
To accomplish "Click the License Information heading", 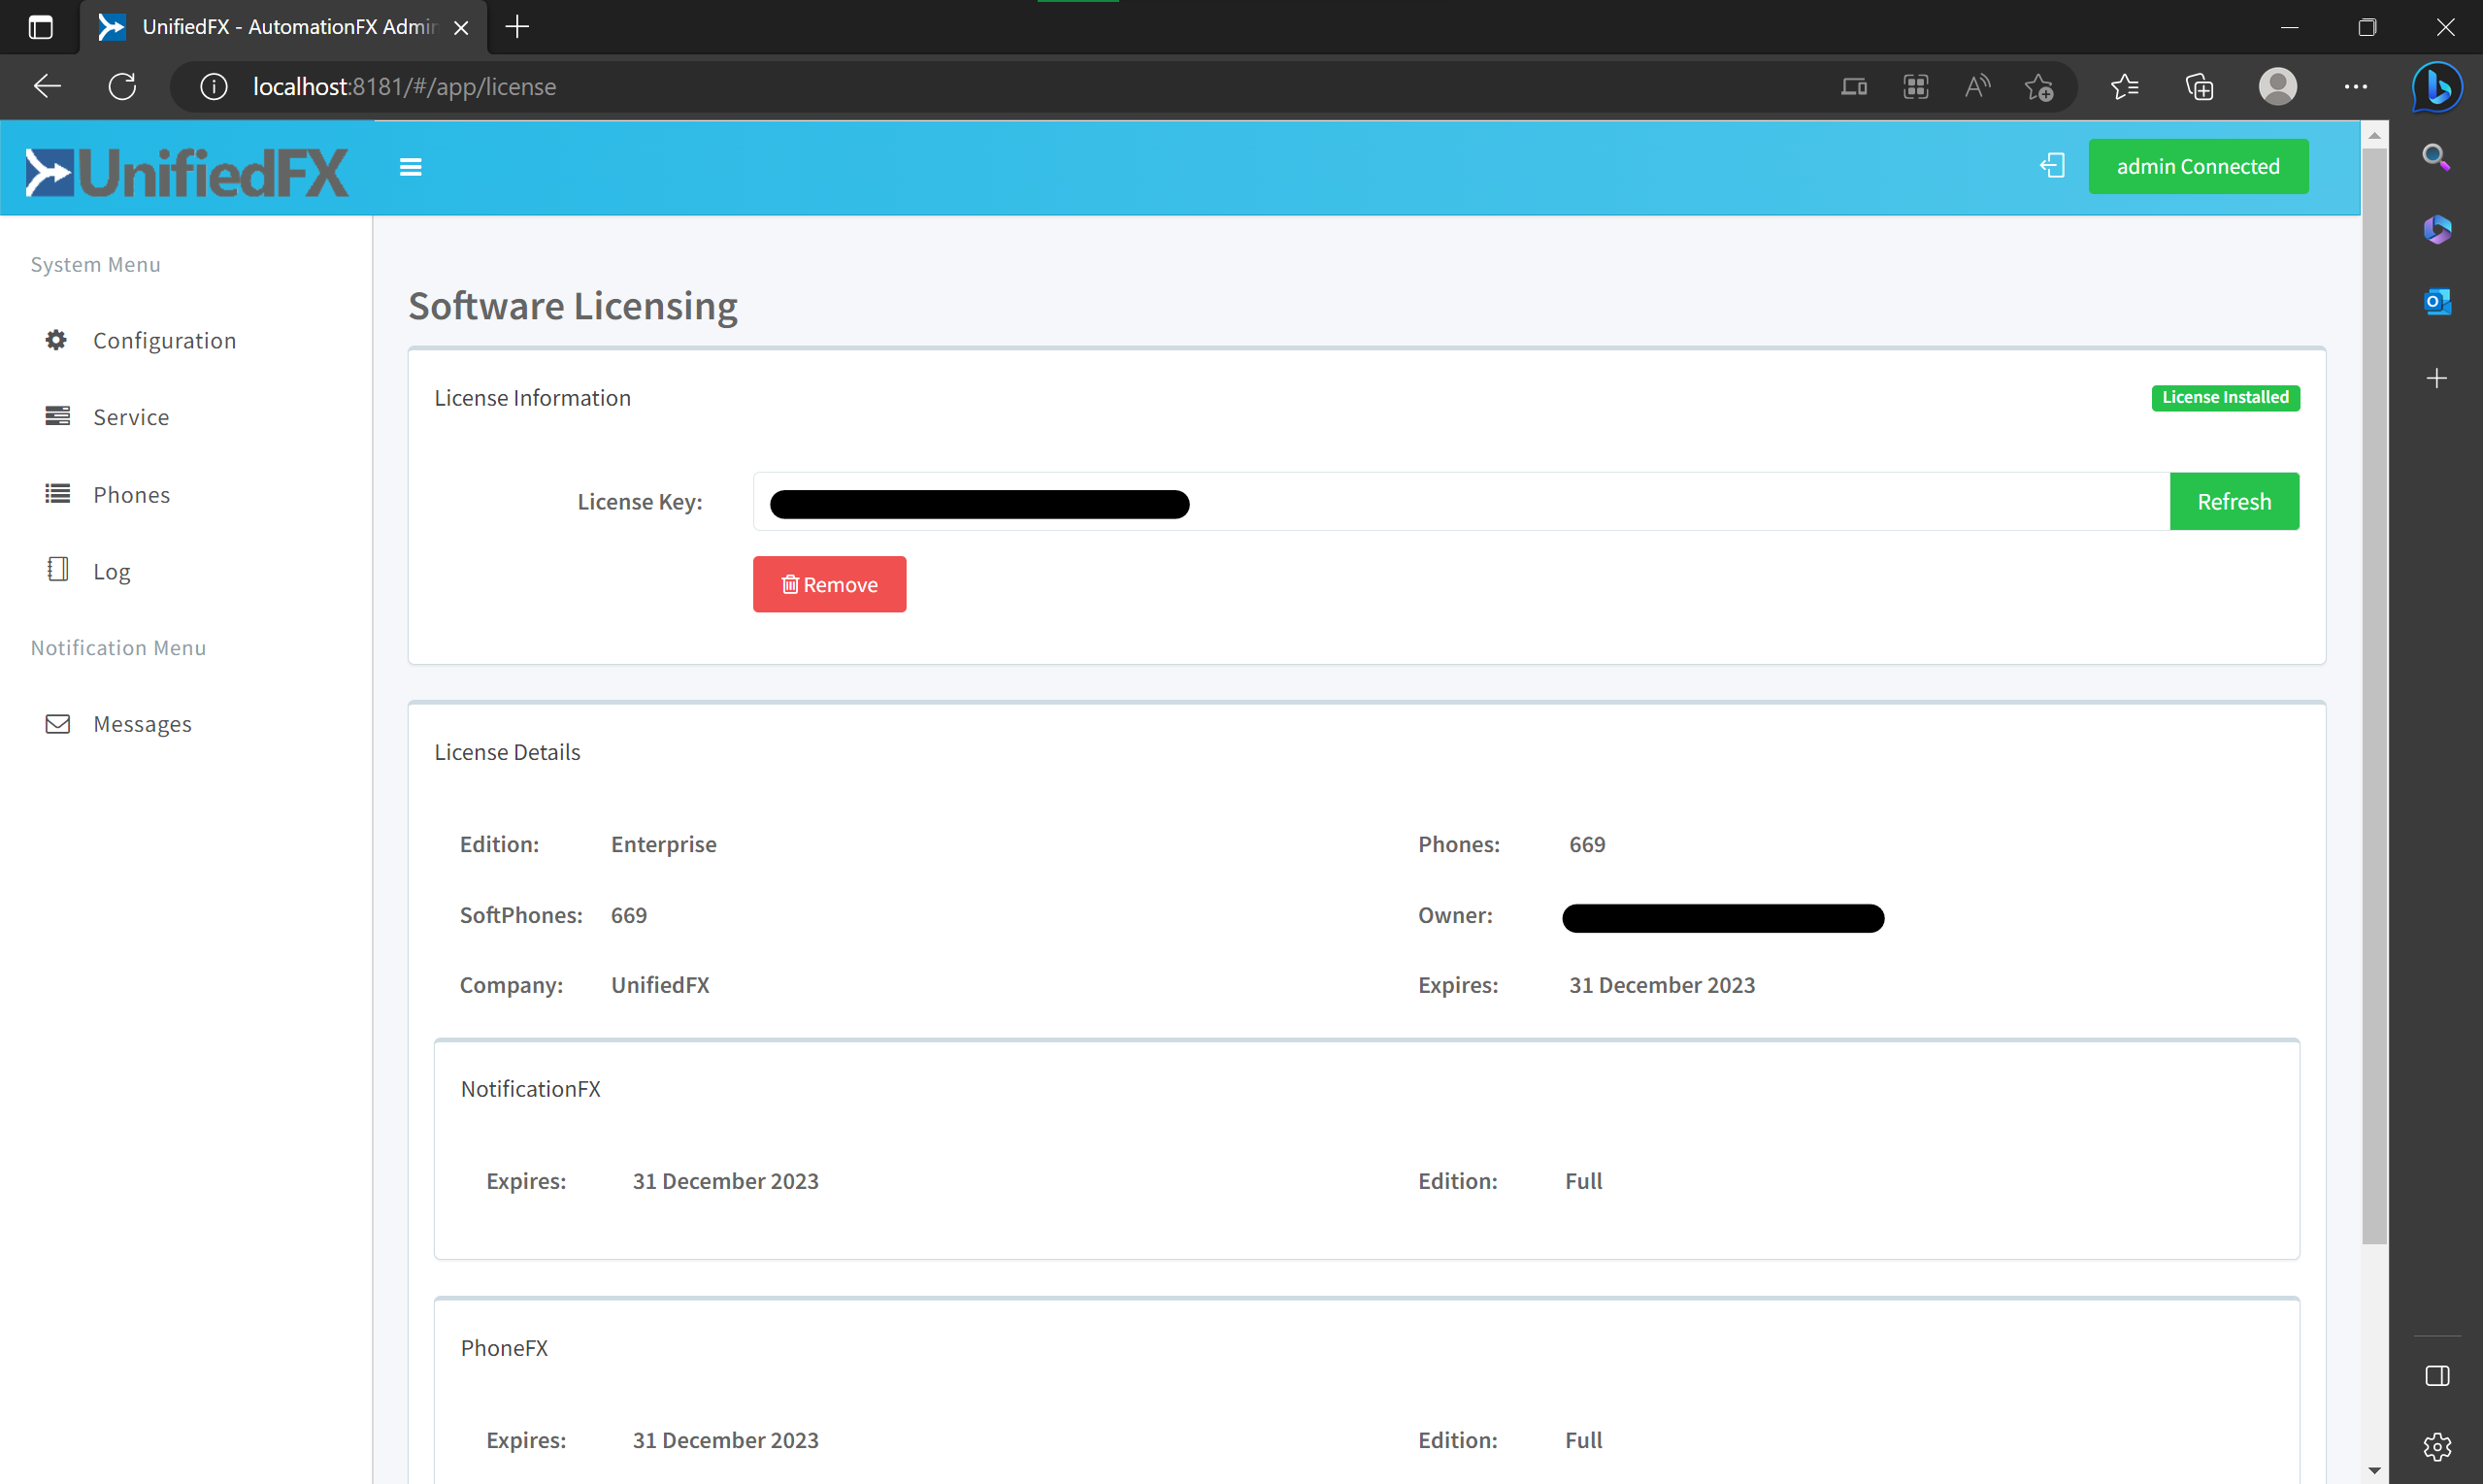I will [x=532, y=398].
